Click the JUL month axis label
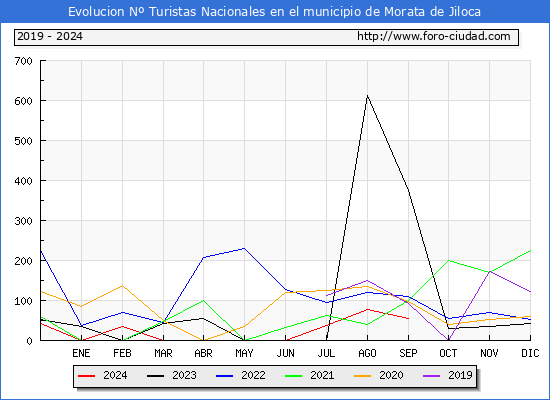 (x=326, y=353)
